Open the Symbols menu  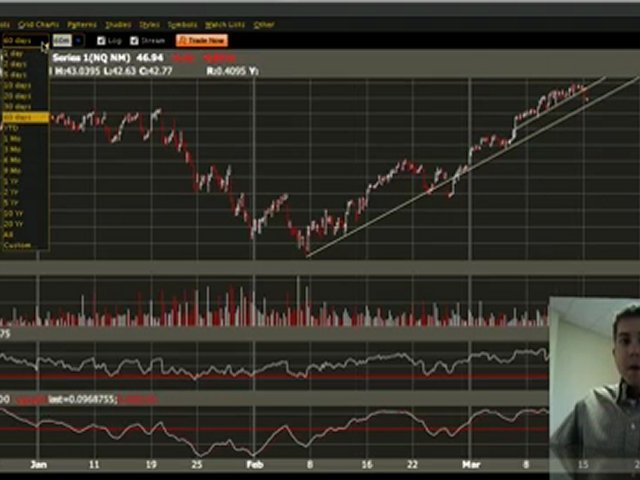(182, 25)
